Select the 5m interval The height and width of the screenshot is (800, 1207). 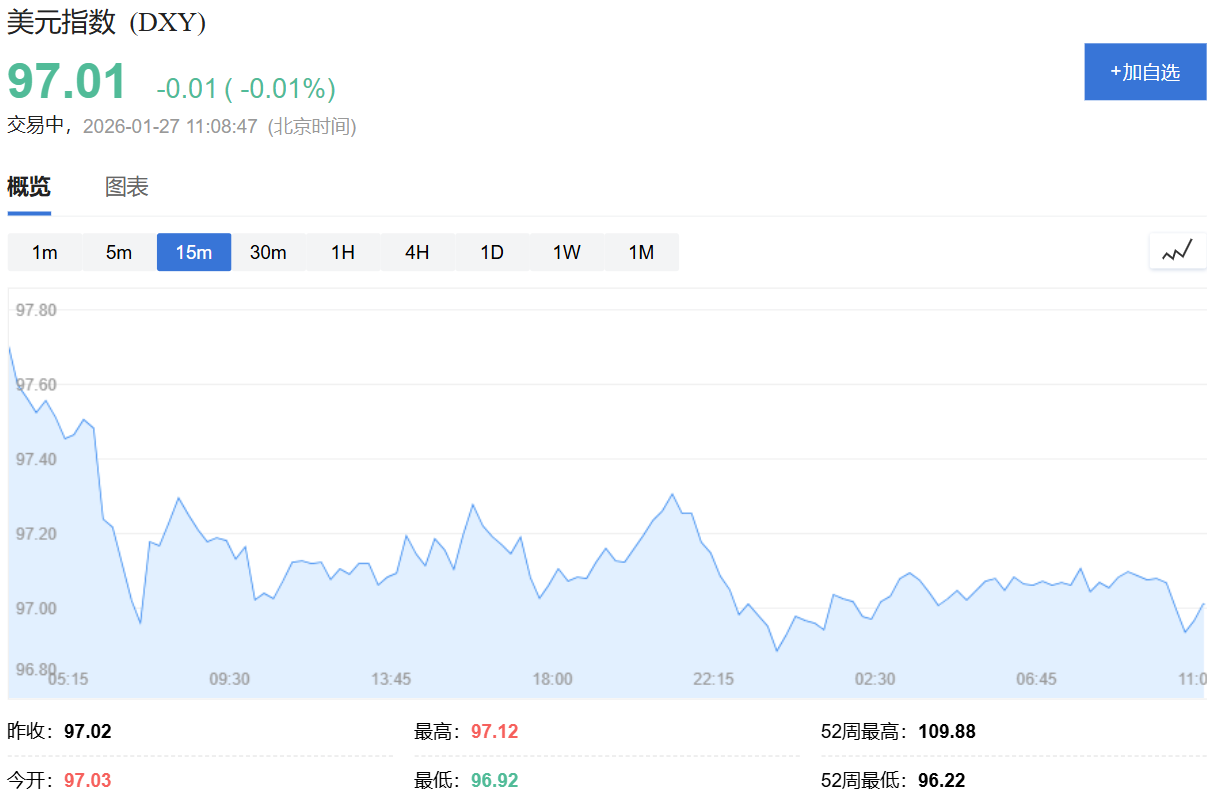(119, 252)
